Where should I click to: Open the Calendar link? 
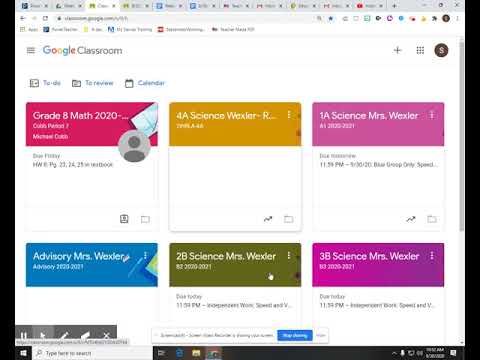145,83
